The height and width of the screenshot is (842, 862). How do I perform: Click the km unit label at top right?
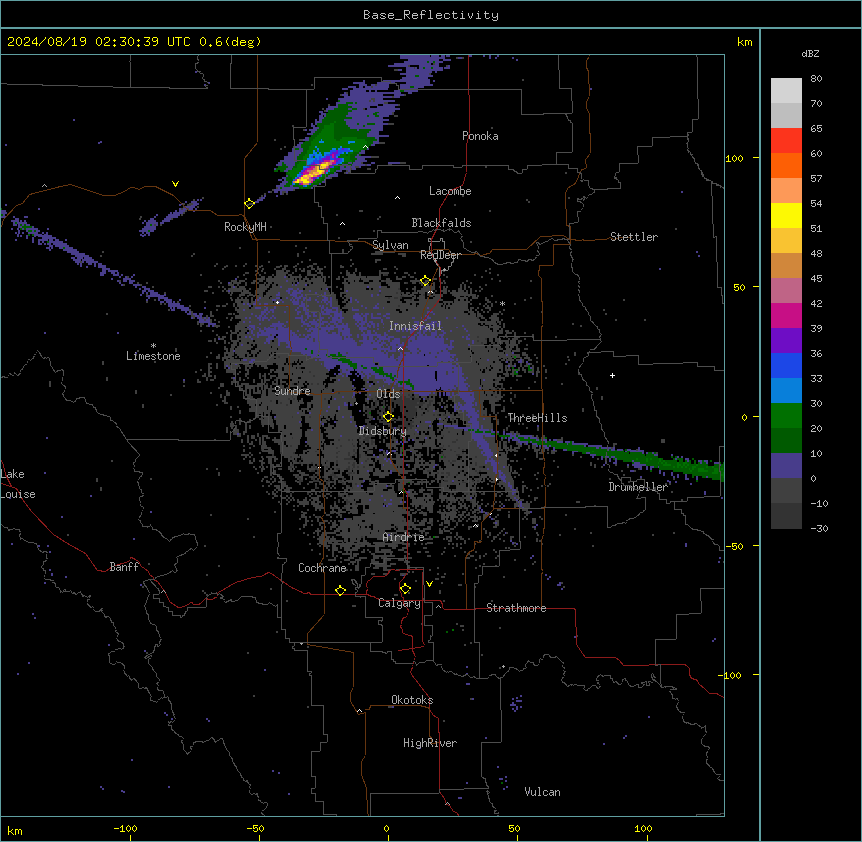(744, 42)
